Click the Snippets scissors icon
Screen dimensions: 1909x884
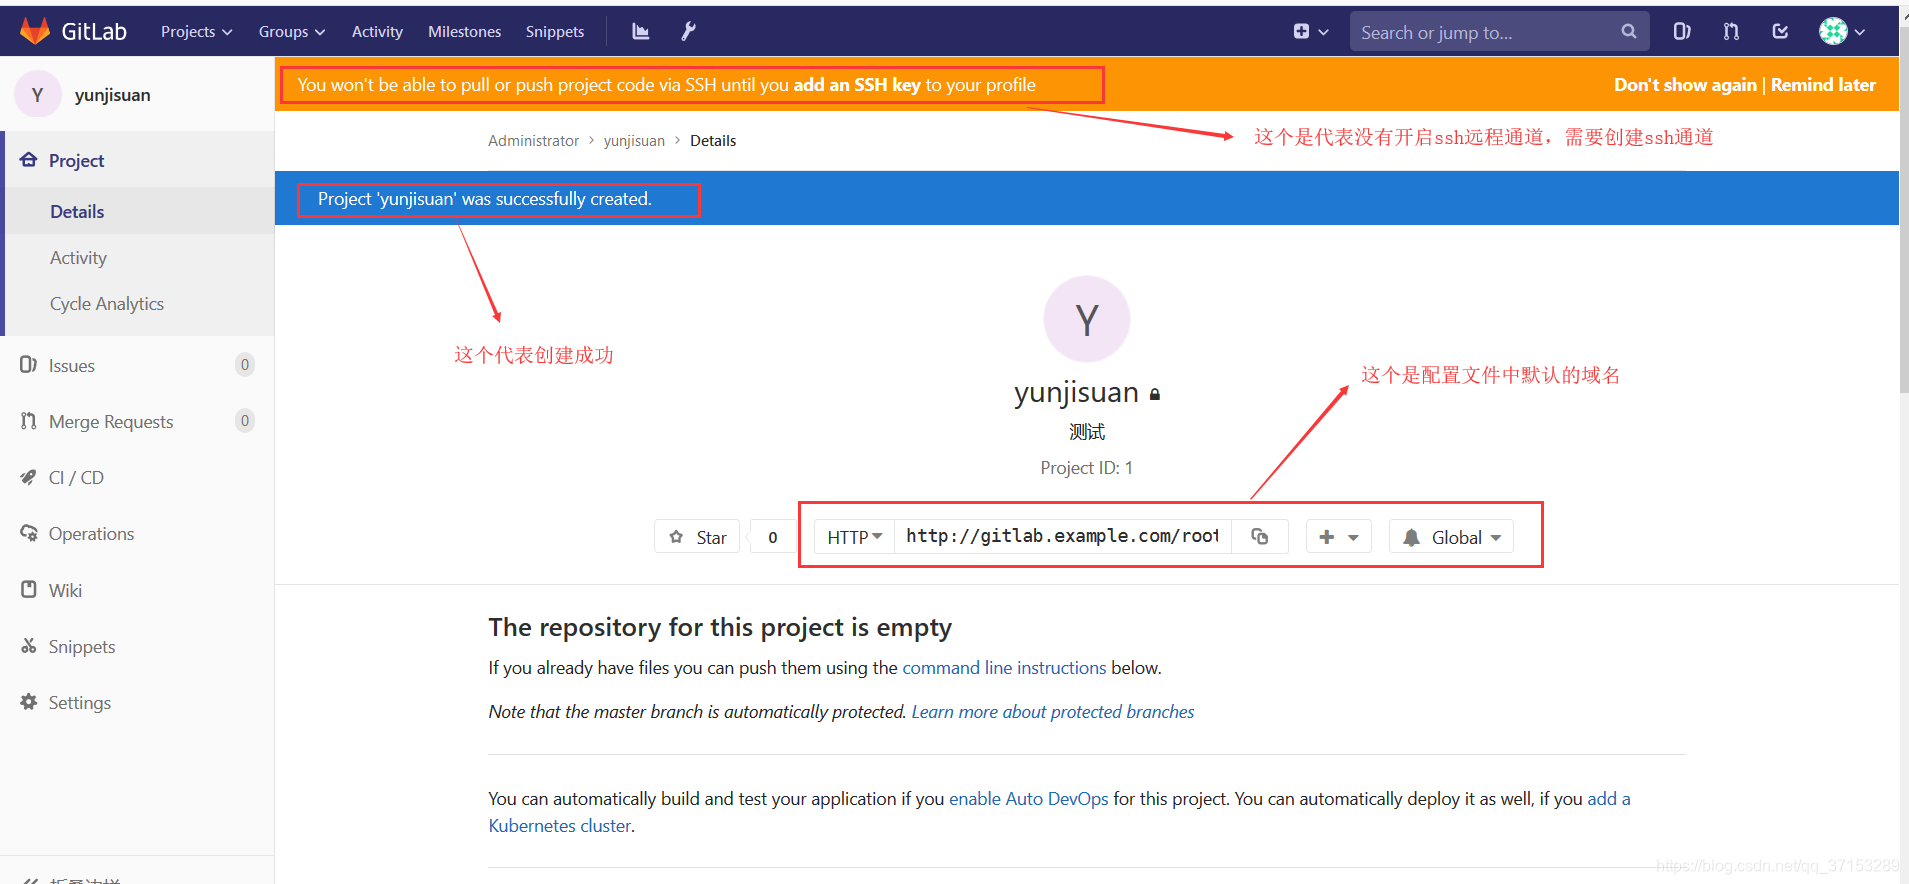coord(29,646)
